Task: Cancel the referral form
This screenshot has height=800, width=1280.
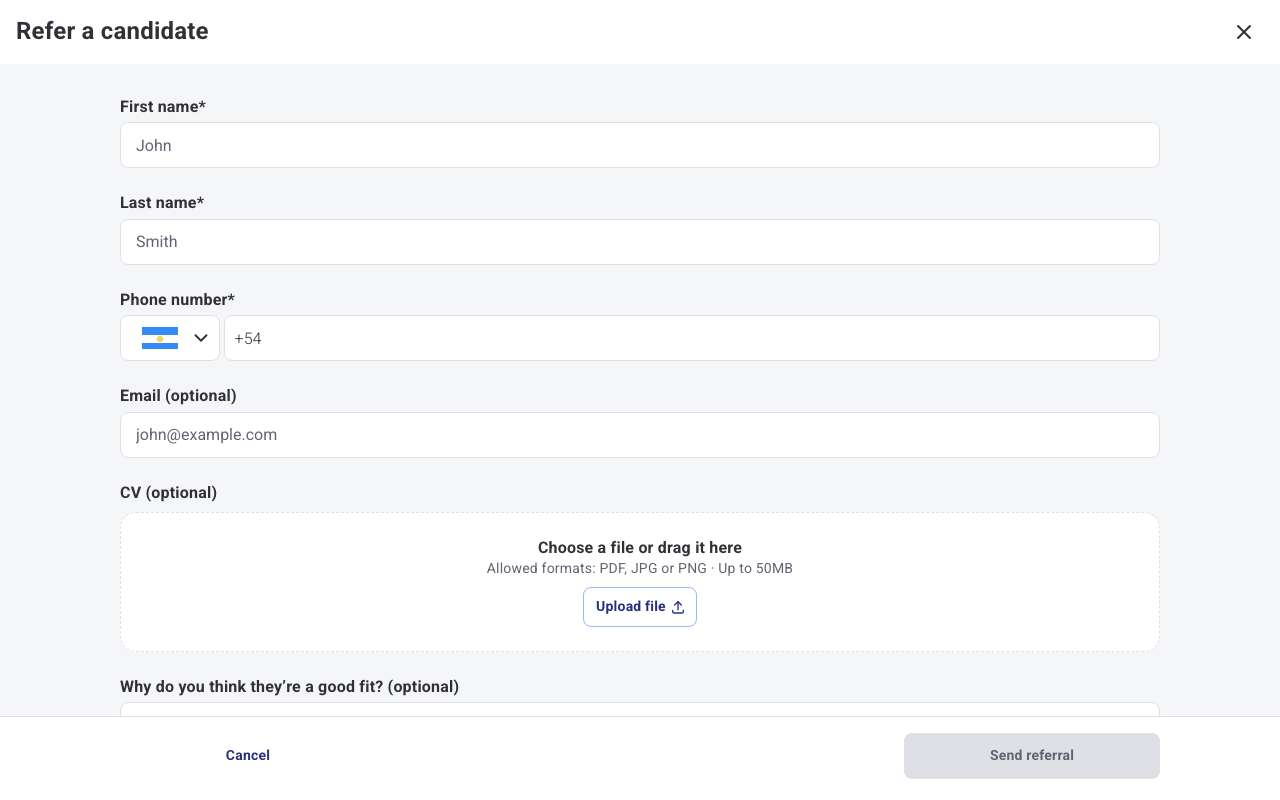Action: click(248, 756)
